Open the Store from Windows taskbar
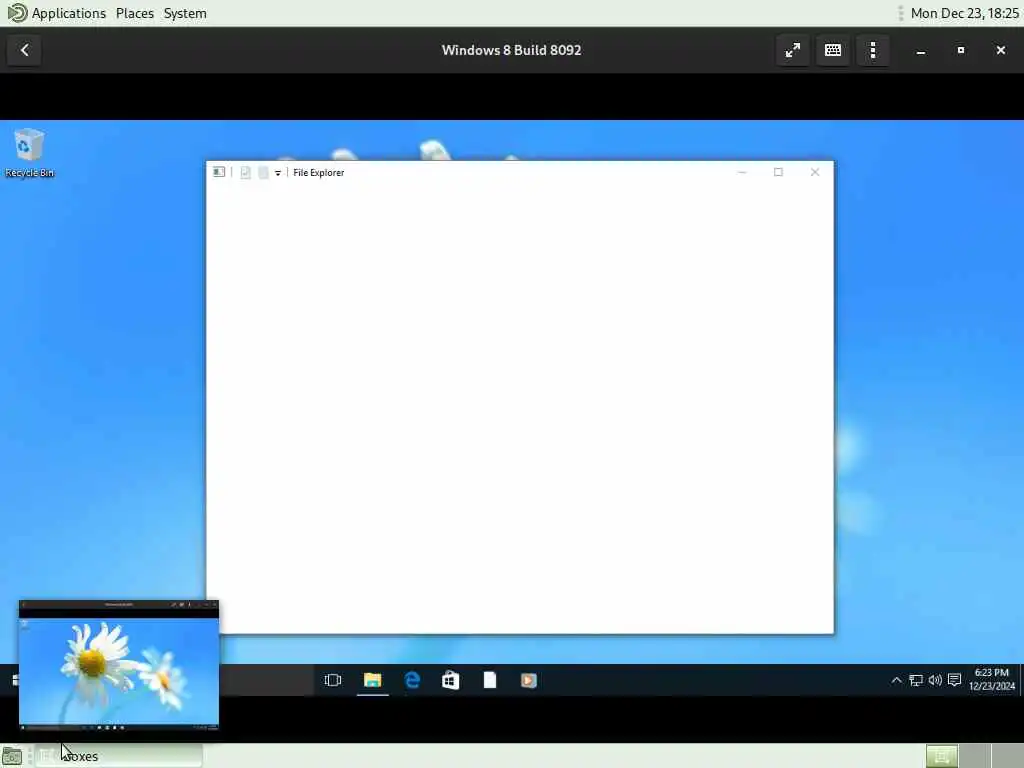1024x768 pixels. tap(451, 680)
